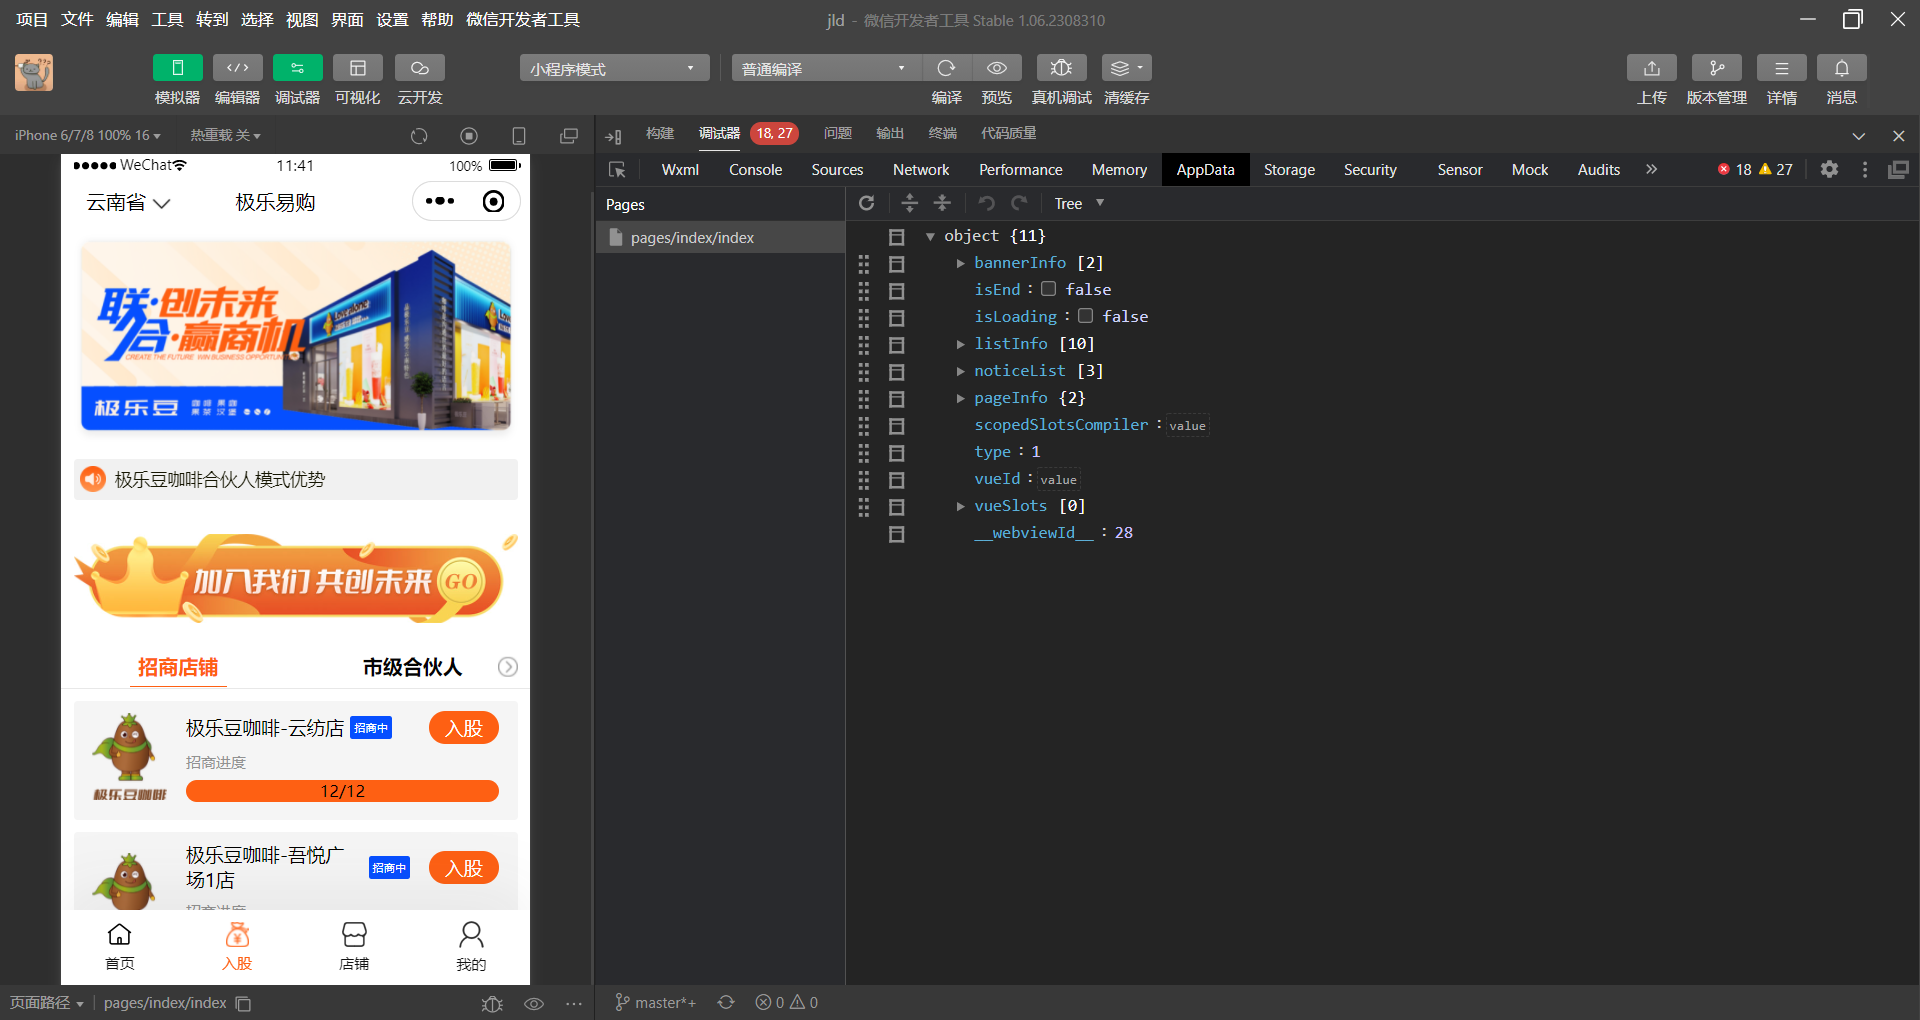Click 入股 button for 云纺店
This screenshot has width=1920, height=1020.
pos(464,728)
